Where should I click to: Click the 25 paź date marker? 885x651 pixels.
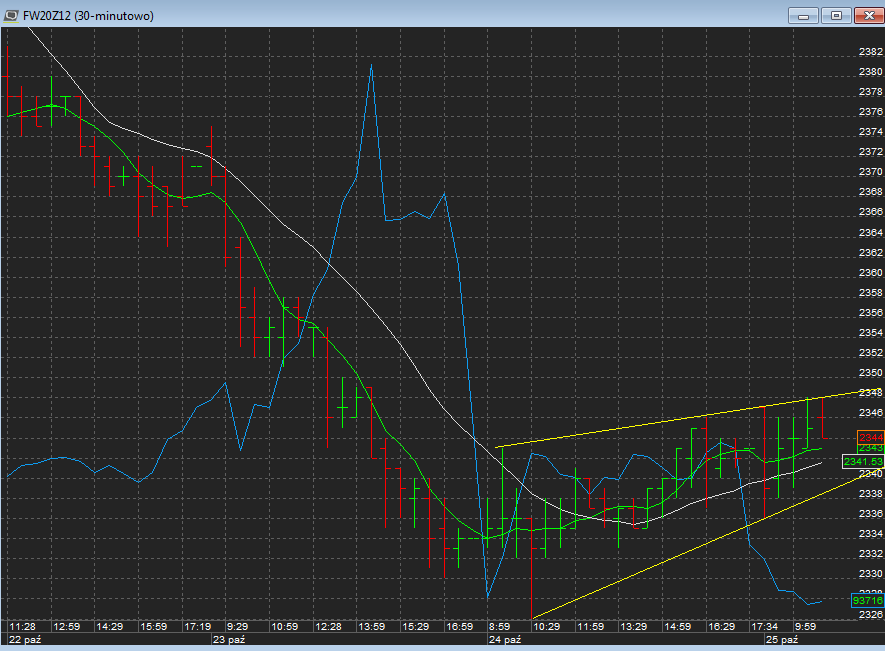tap(781, 639)
